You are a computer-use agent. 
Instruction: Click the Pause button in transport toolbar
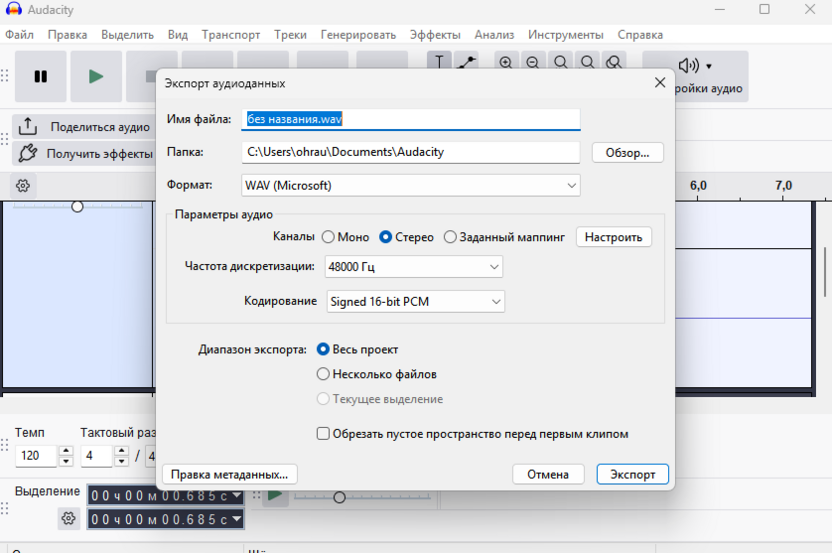pyautogui.click(x=40, y=76)
